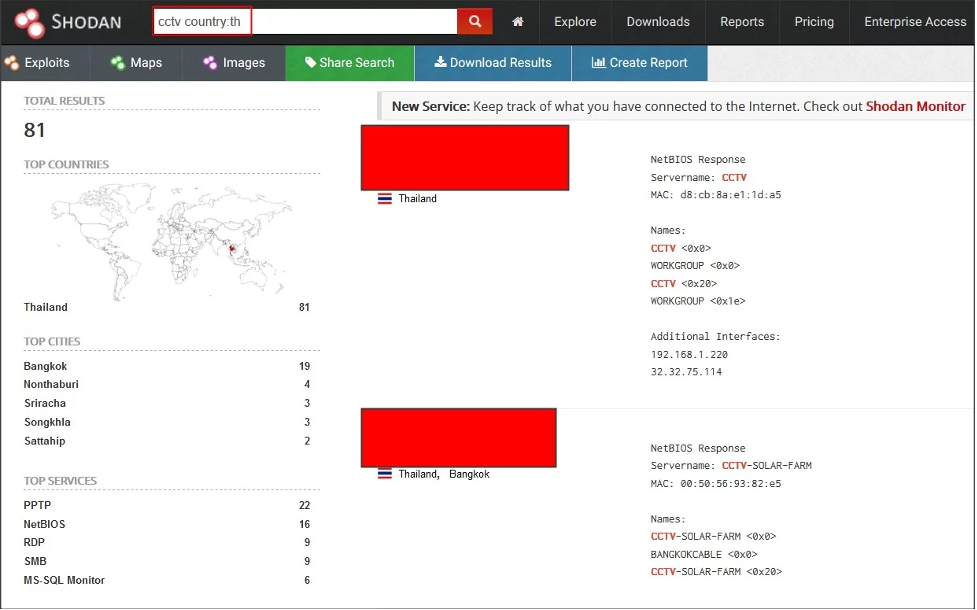Filter by NetBIOS service
This screenshot has width=977, height=610.
[x=44, y=524]
